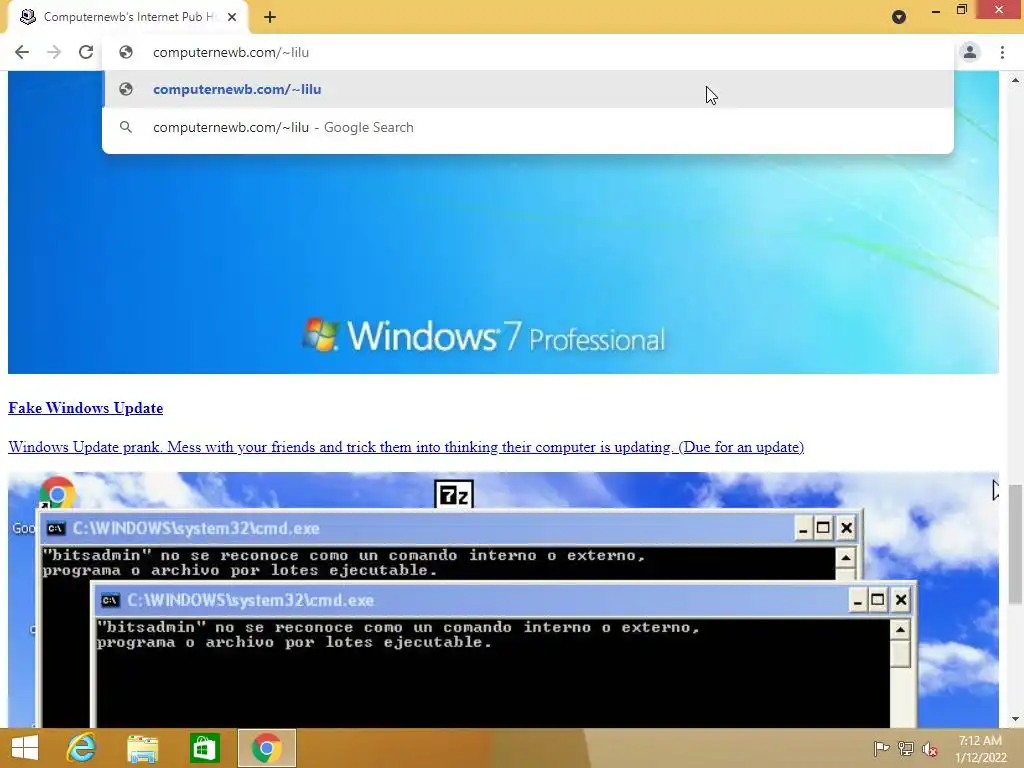This screenshot has width=1024, height=768.
Task: Go back using the browser back arrow
Action: [22, 52]
